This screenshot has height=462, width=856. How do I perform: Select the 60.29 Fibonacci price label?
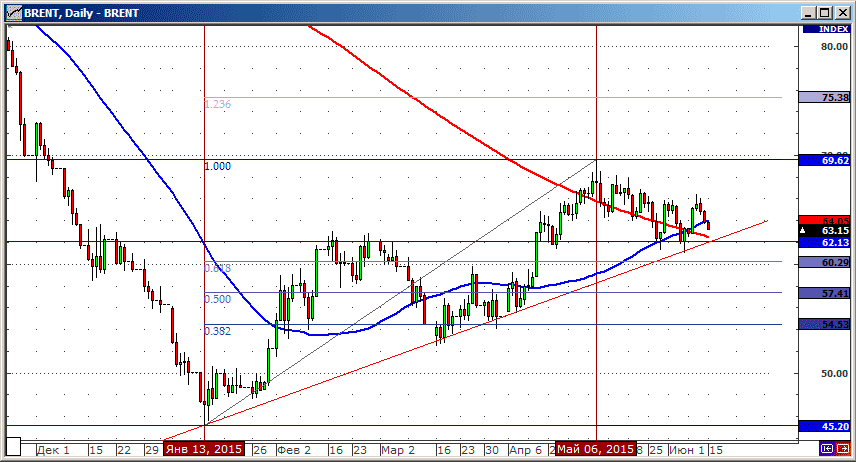click(x=824, y=263)
